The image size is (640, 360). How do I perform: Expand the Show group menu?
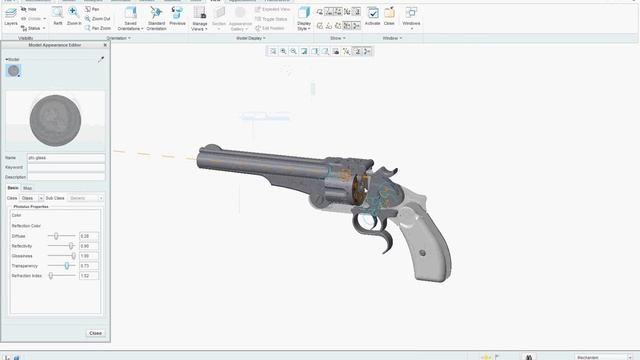[338, 38]
